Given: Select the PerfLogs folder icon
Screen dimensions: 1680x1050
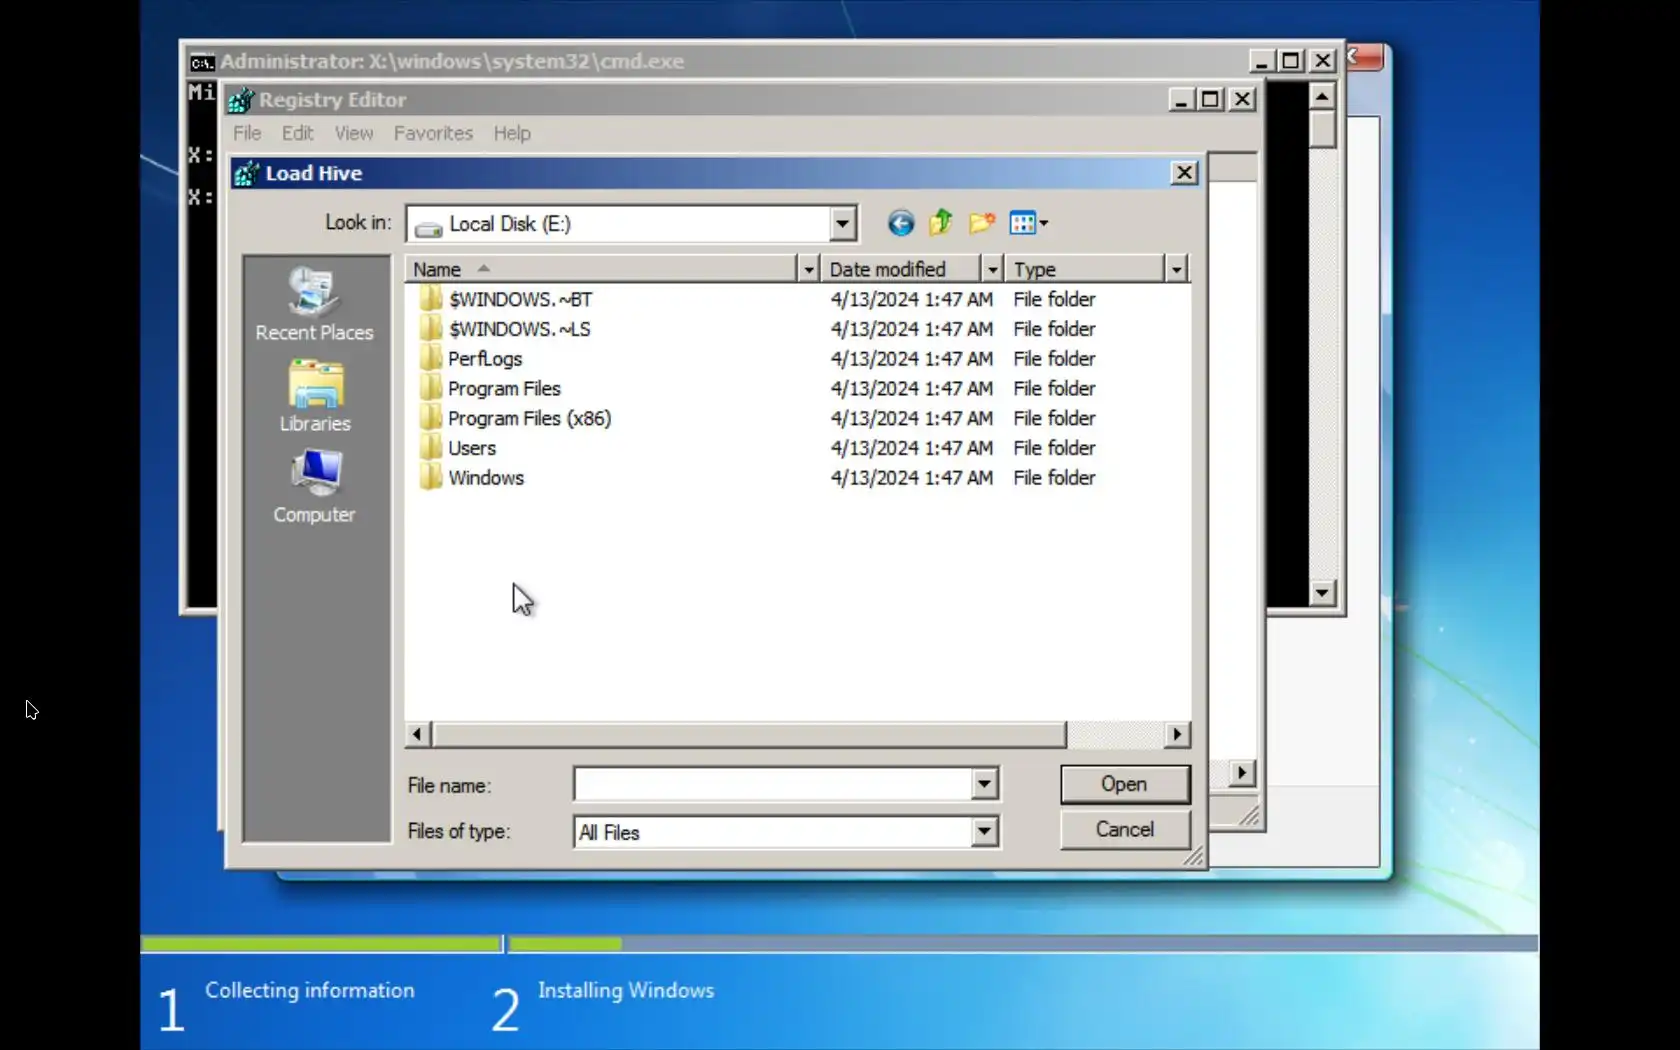Looking at the screenshot, I should pos(430,358).
